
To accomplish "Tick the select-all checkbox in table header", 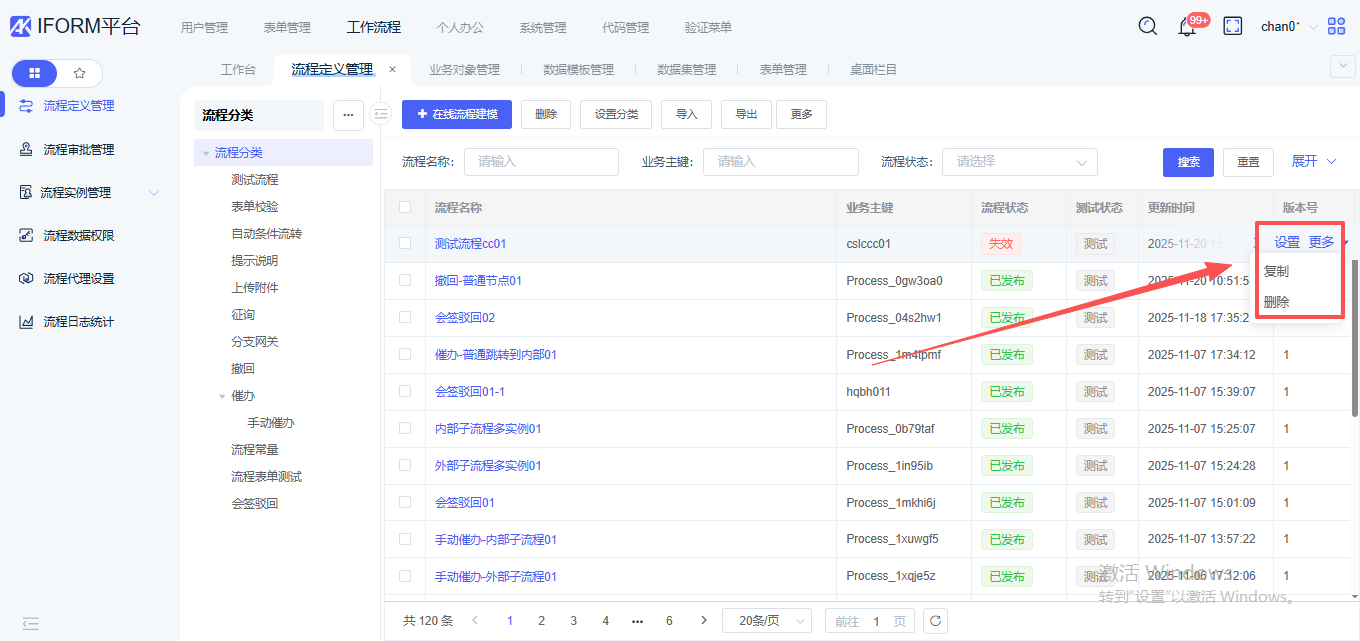I will pyautogui.click(x=405, y=207).
